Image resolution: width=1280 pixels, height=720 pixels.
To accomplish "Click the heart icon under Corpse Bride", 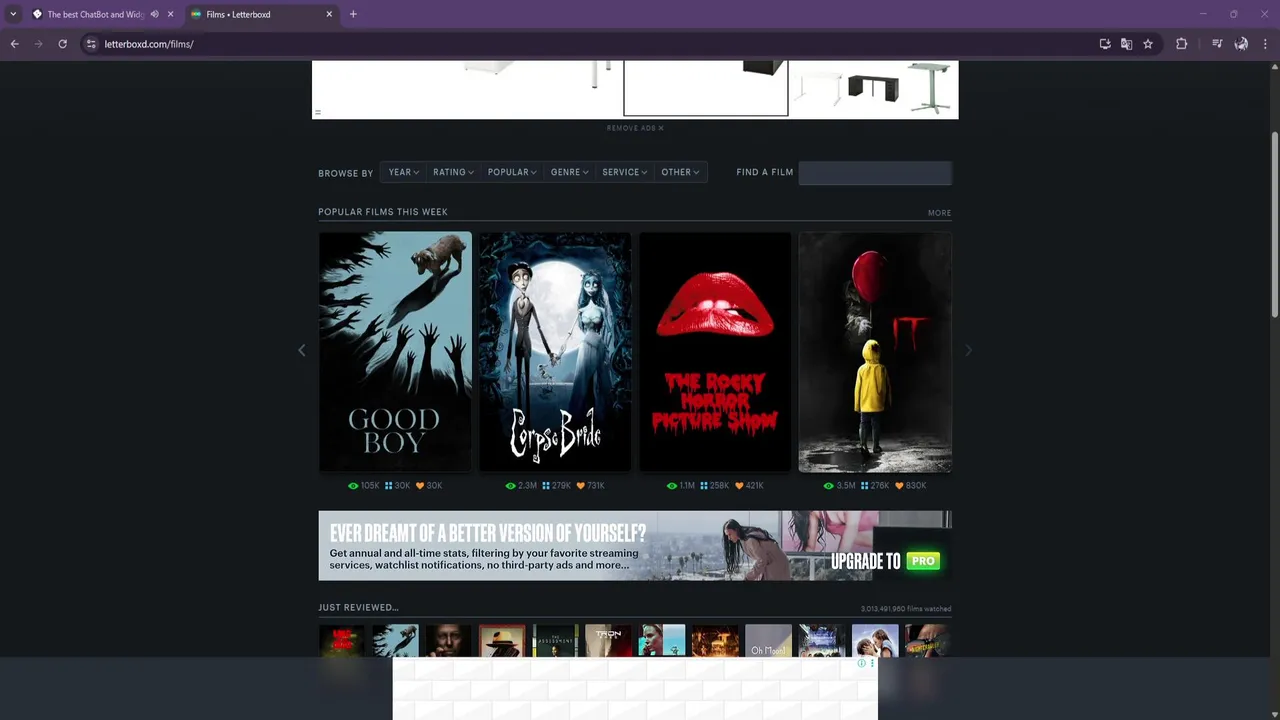I will click(581, 486).
